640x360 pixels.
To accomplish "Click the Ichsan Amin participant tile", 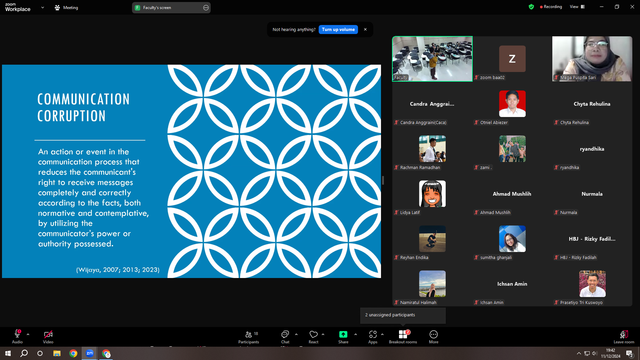I will pyautogui.click(x=512, y=284).
